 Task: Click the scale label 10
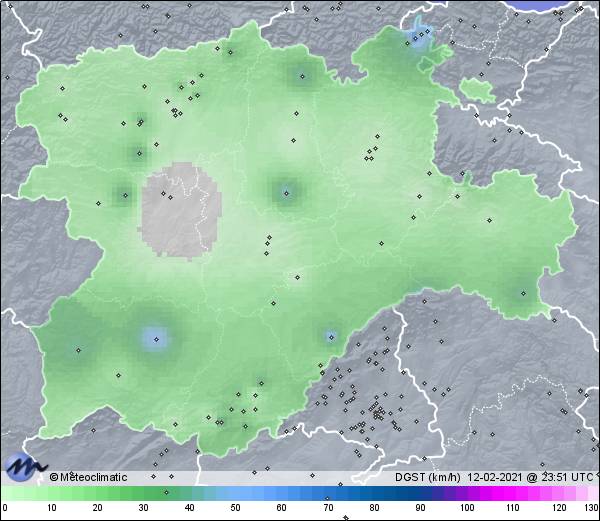pyautogui.click(x=52, y=508)
